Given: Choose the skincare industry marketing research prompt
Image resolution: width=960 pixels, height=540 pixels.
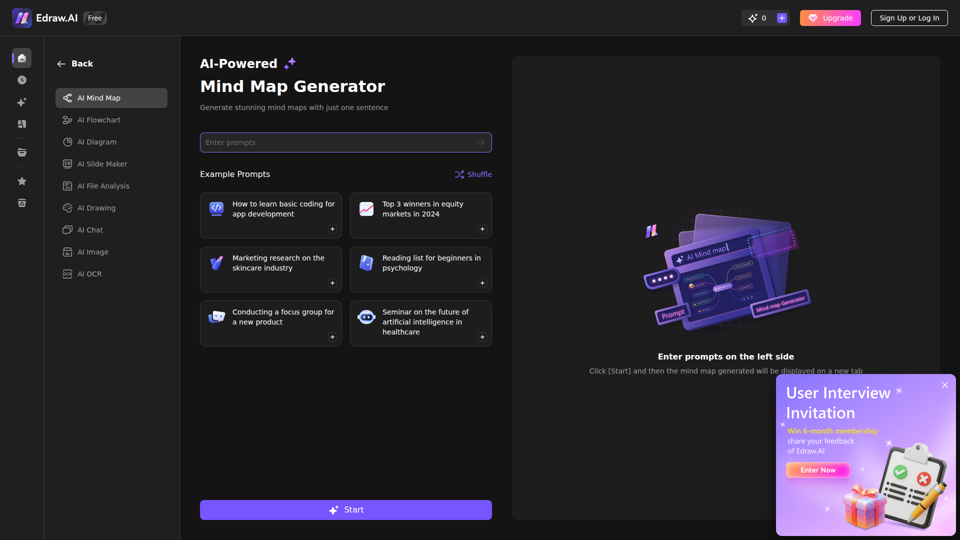Looking at the screenshot, I should click(271, 269).
